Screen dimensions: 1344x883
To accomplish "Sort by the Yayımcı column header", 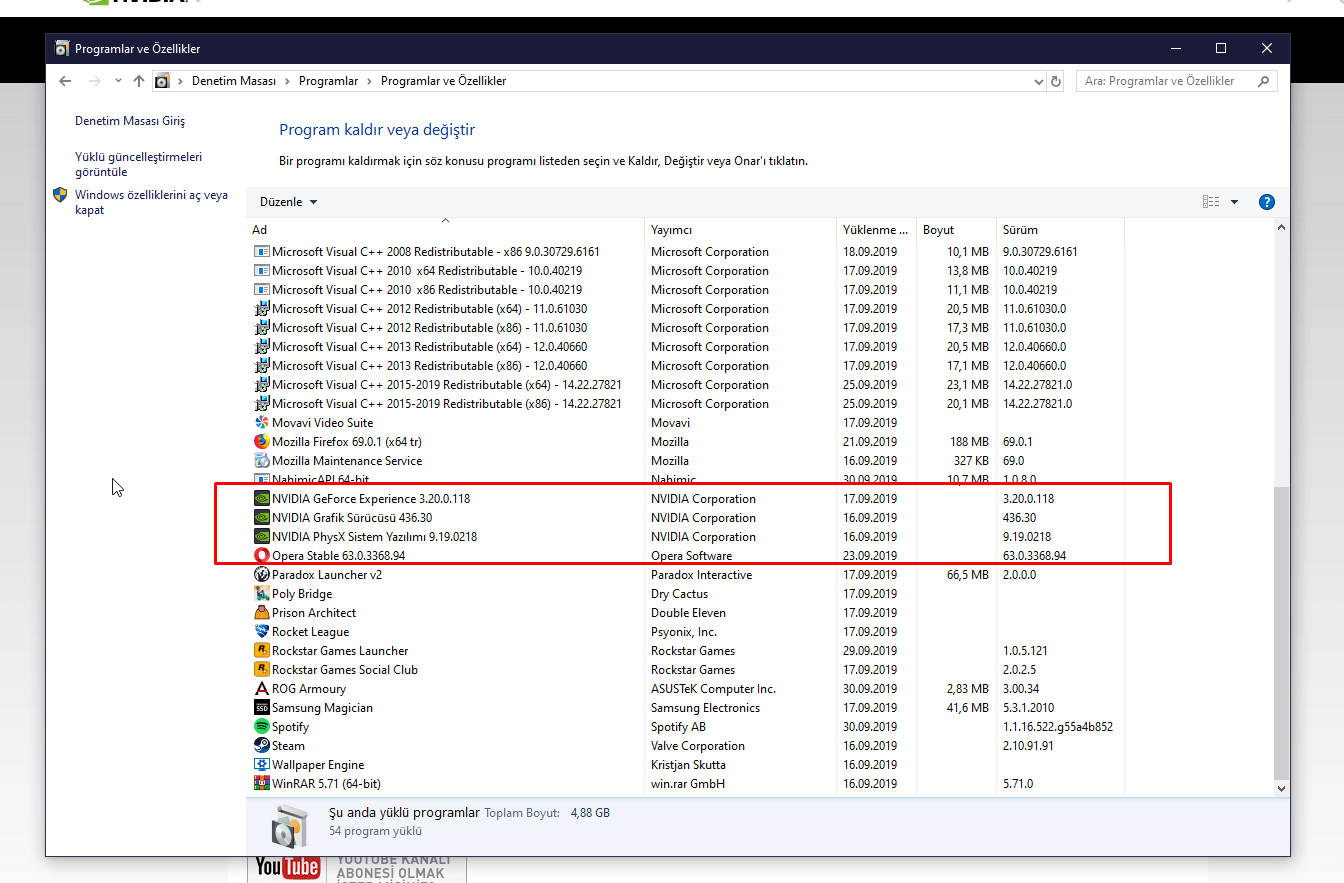I will [x=741, y=230].
